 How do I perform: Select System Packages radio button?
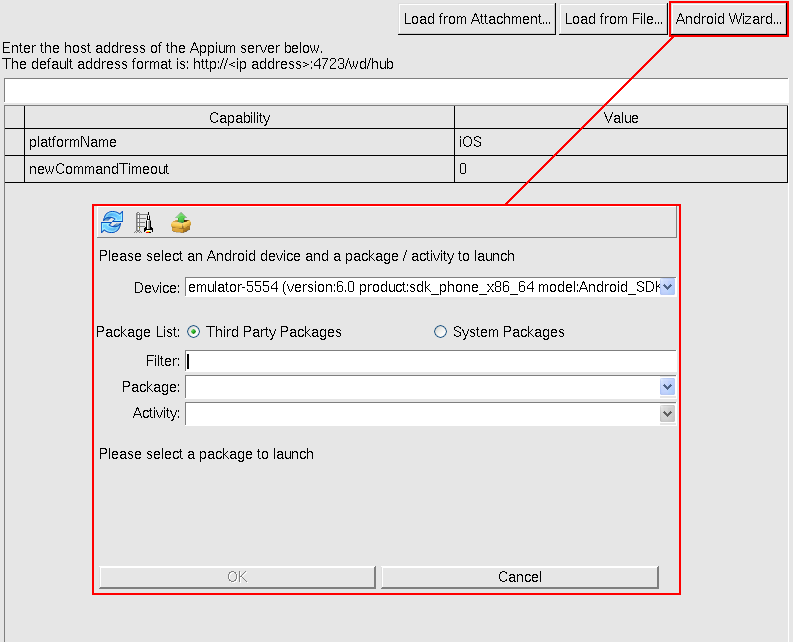pos(440,332)
